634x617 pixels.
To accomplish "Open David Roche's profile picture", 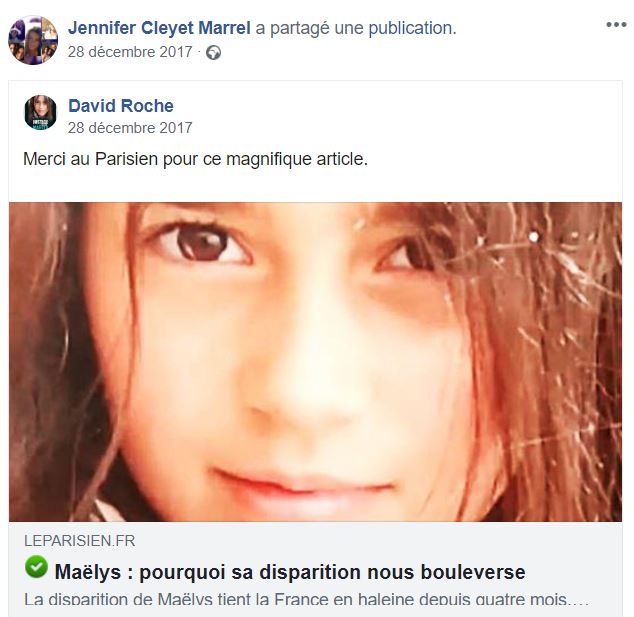I will [40, 112].
